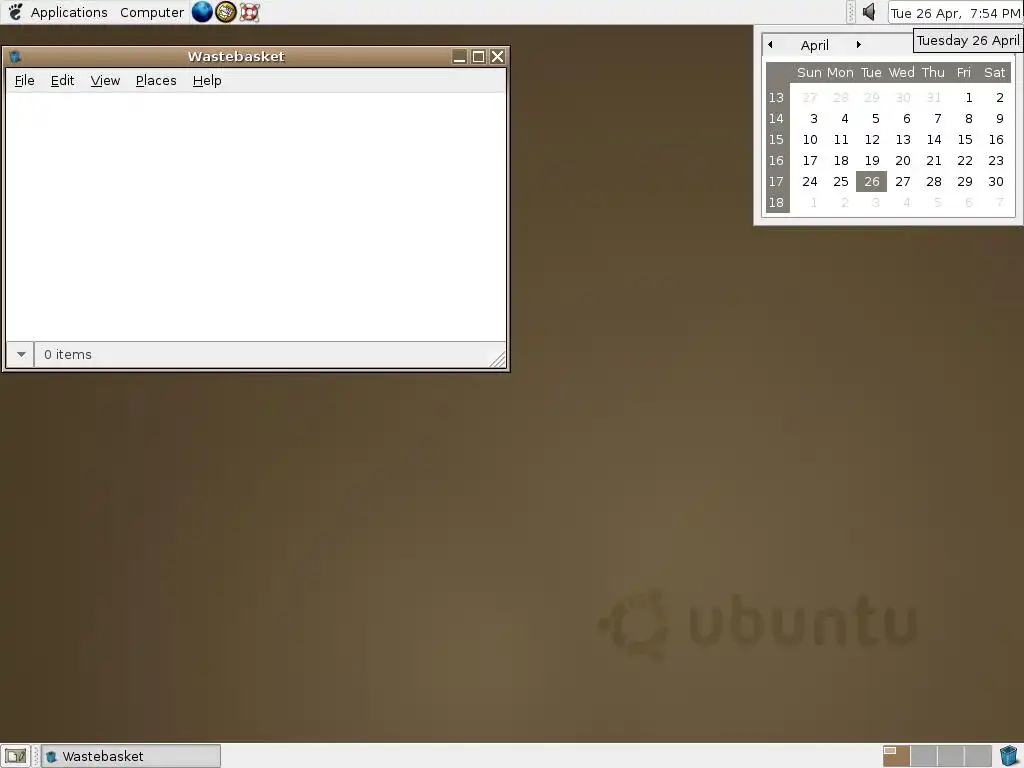Click the '0 items' status bar text
1024x768 pixels.
pos(68,355)
